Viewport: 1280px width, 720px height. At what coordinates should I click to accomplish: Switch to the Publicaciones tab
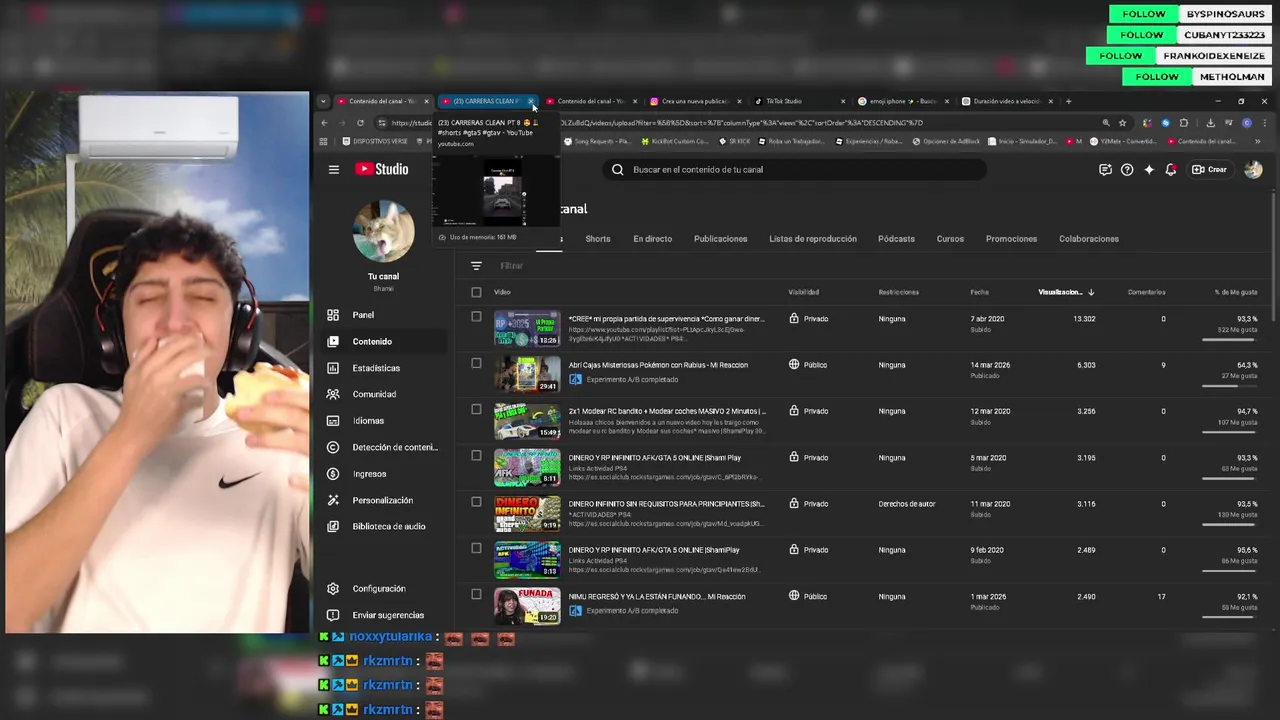[721, 239]
